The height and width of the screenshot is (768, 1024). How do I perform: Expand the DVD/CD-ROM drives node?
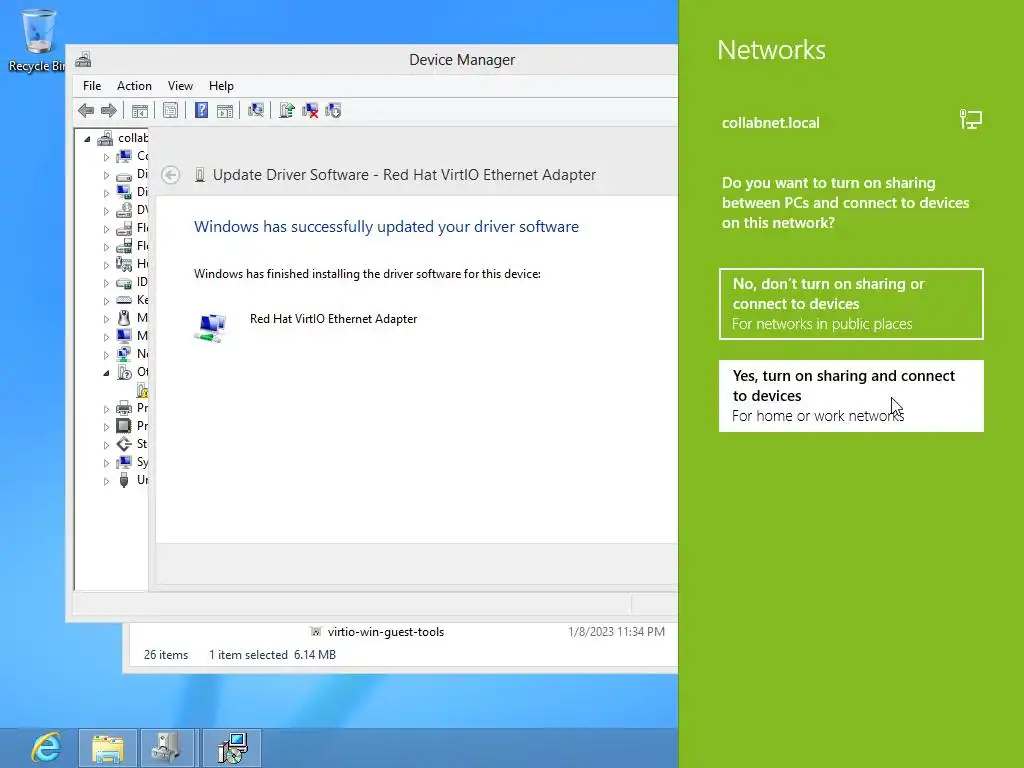pyautogui.click(x=106, y=211)
